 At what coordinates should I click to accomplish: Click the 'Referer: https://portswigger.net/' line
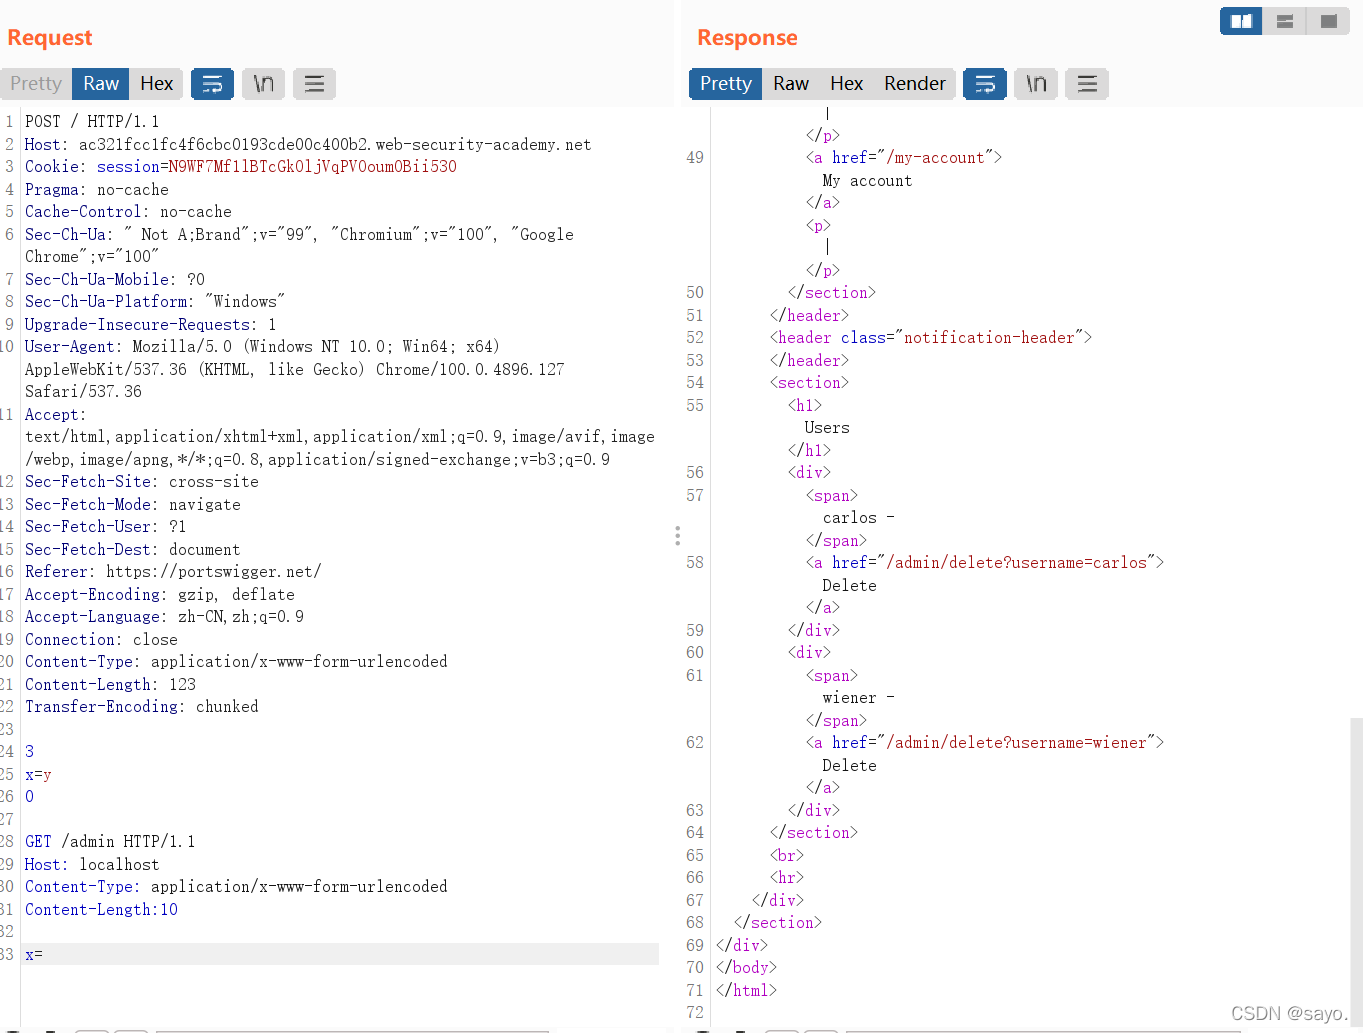coord(173,572)
